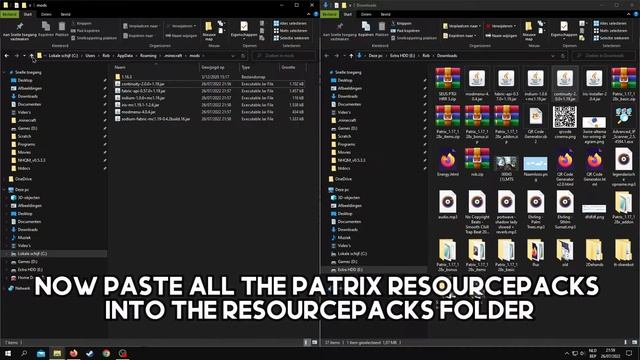Open 1.16.3 folder row in mods window
Screen dimensions: 640x360
pos(209,77)
